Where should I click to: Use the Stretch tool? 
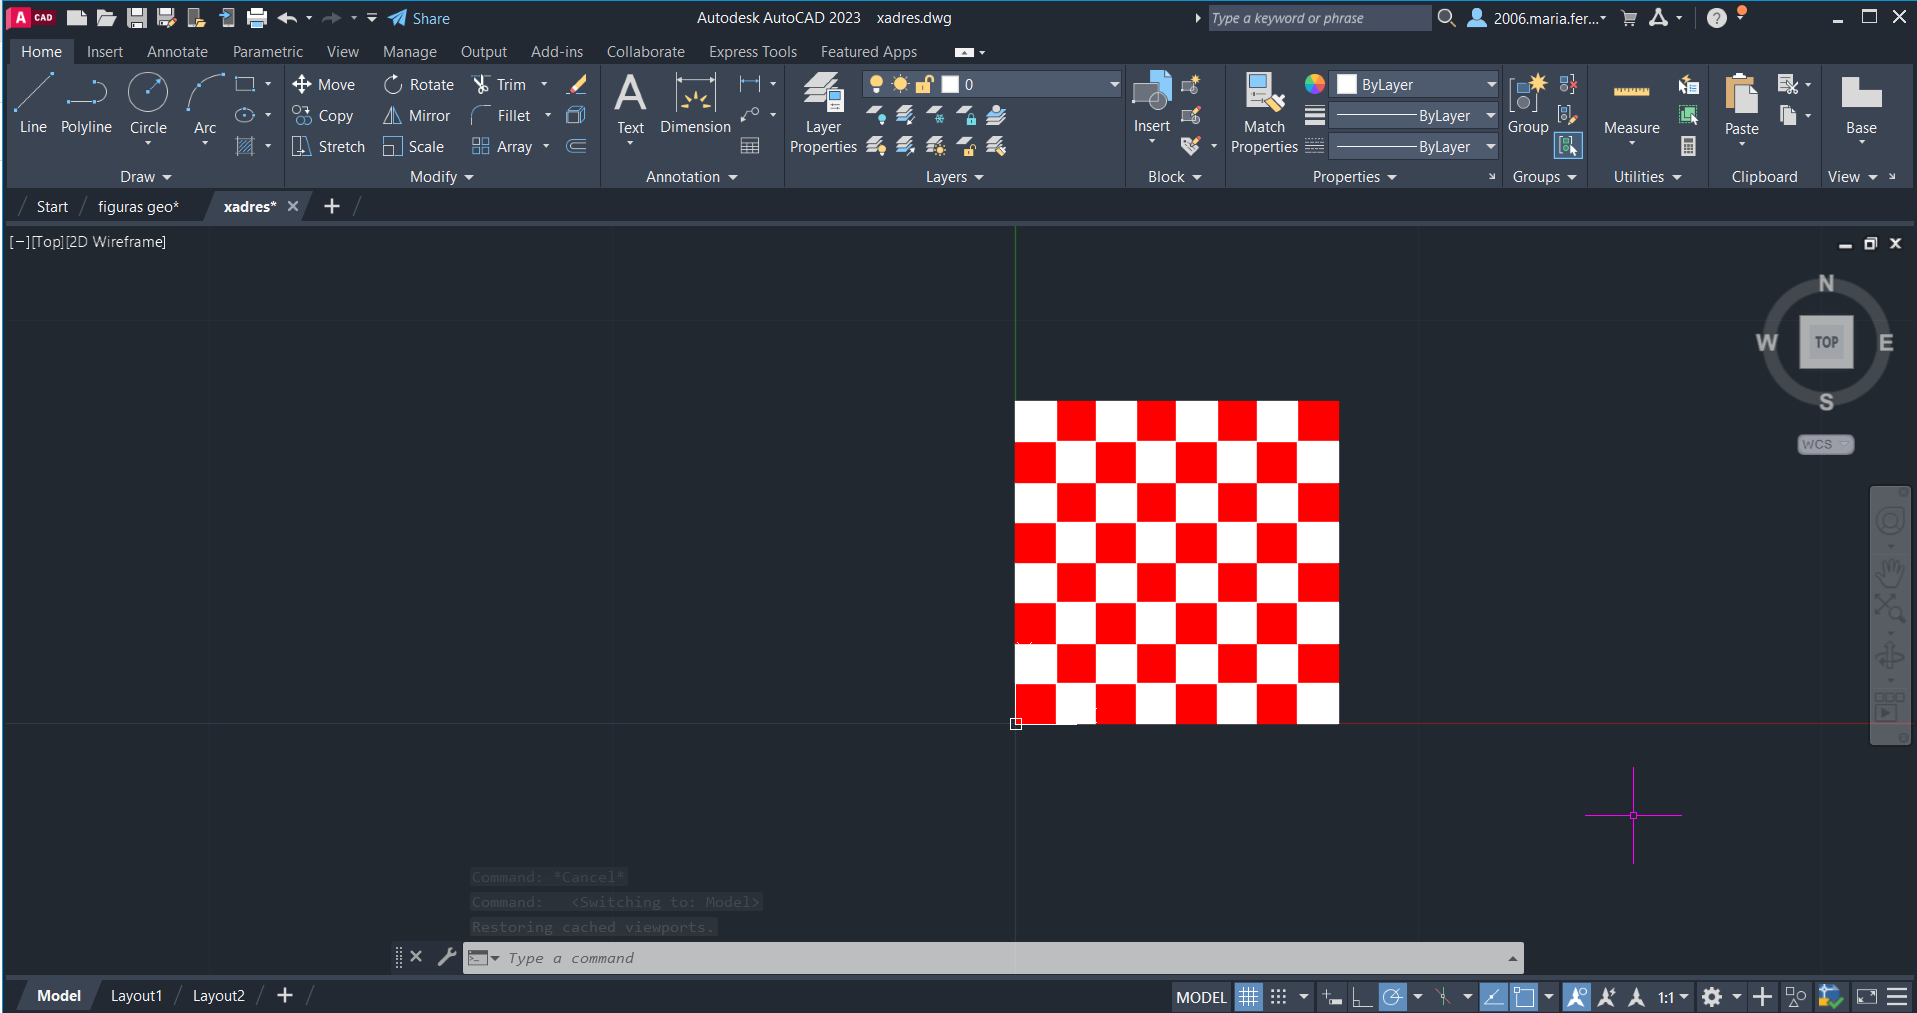(329, 147)
